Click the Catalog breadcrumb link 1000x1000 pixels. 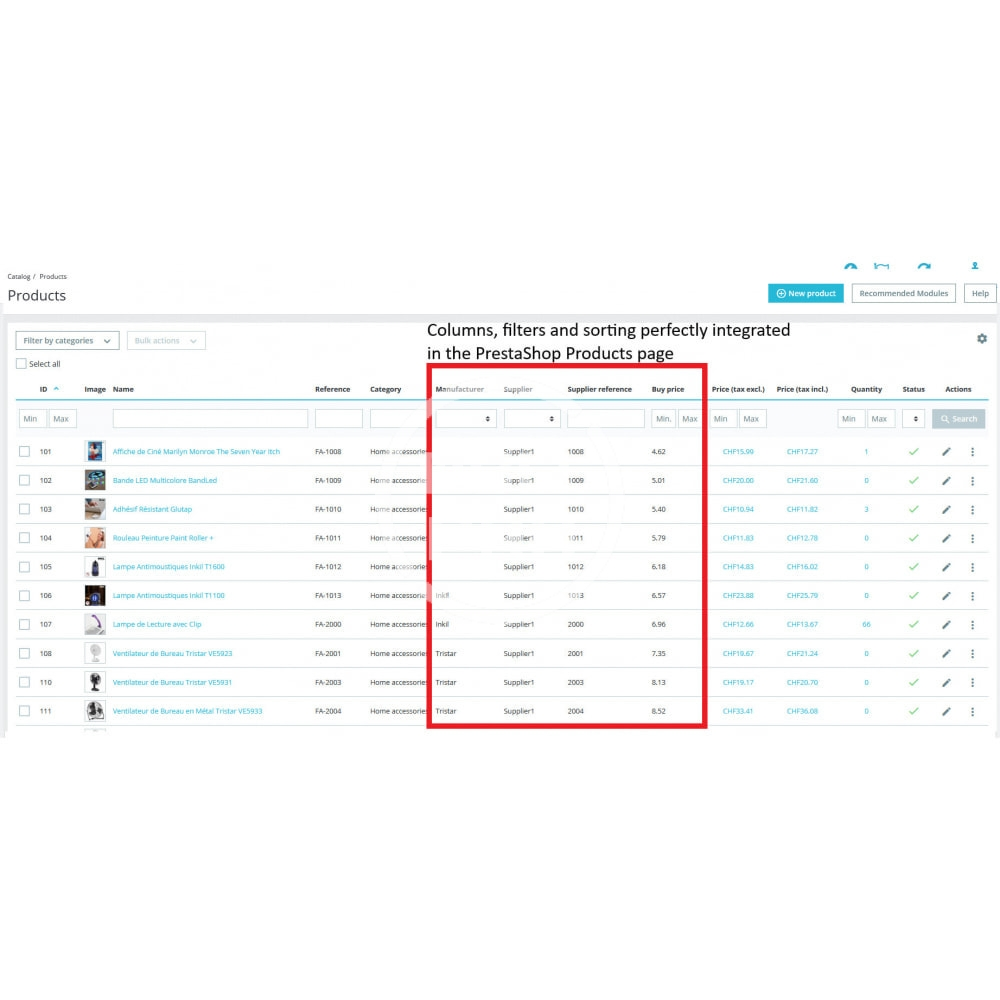(x=19, y=276)
